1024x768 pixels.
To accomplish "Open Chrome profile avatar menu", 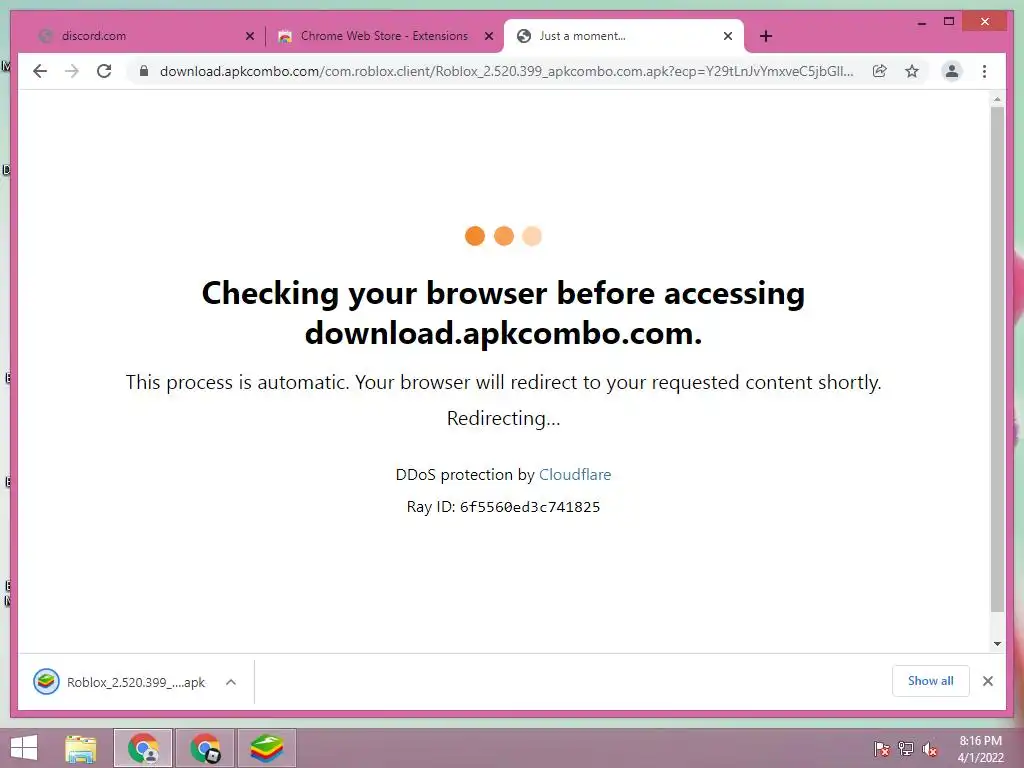I will coord(952,71).
